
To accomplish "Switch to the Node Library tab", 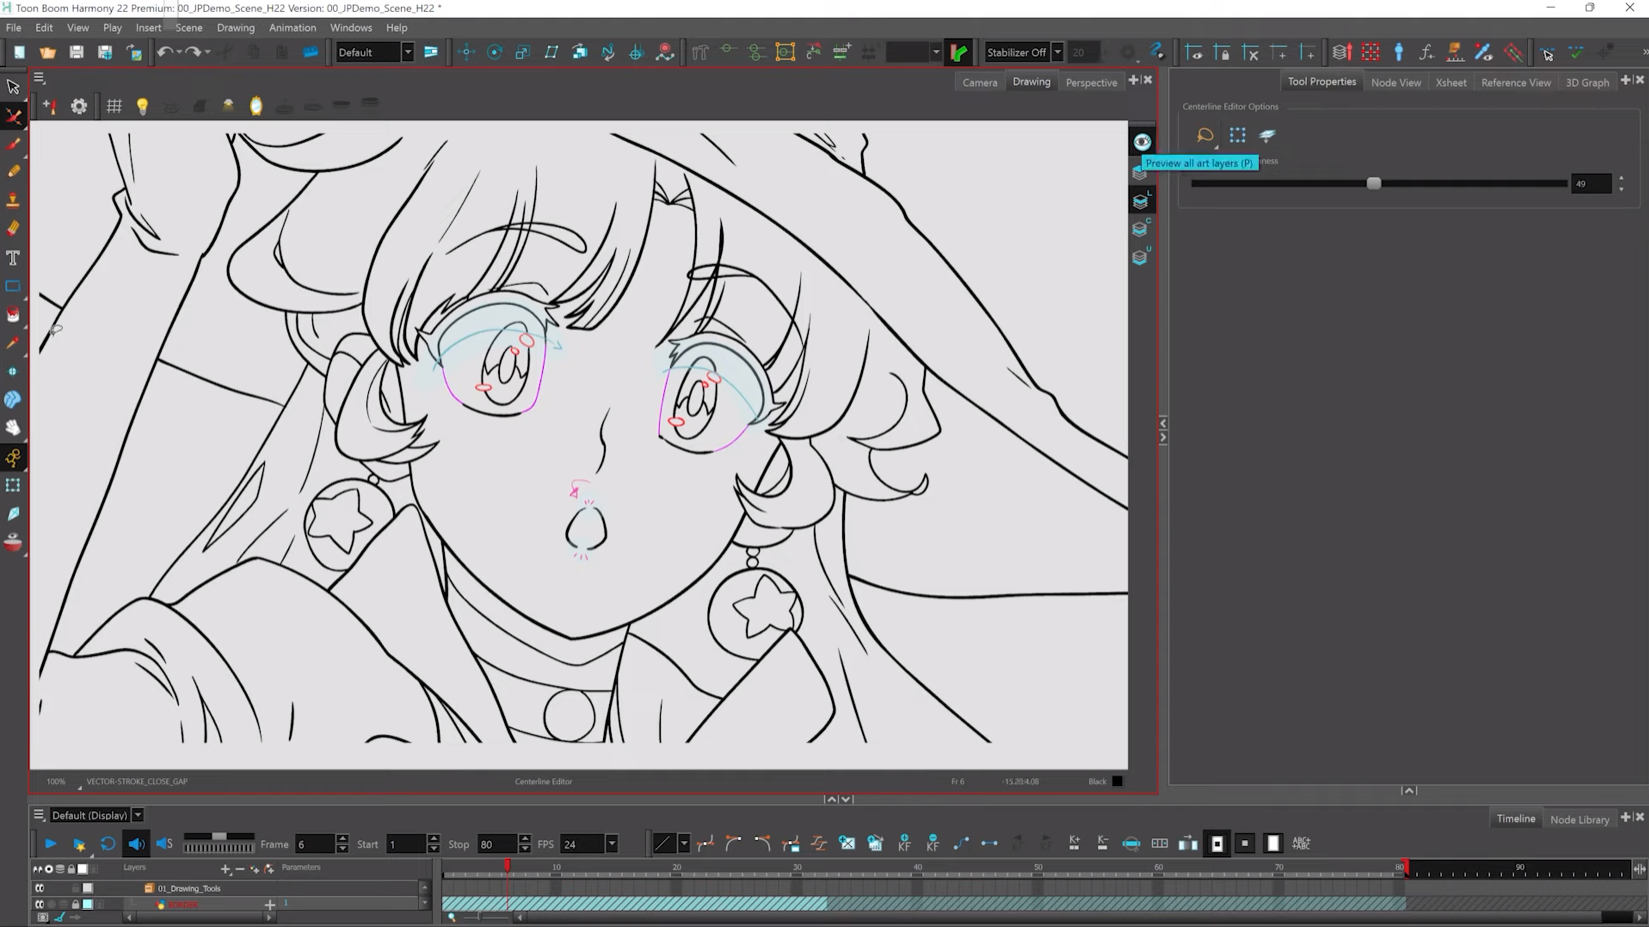I will pyautogui.click(x=1579, y=819).
